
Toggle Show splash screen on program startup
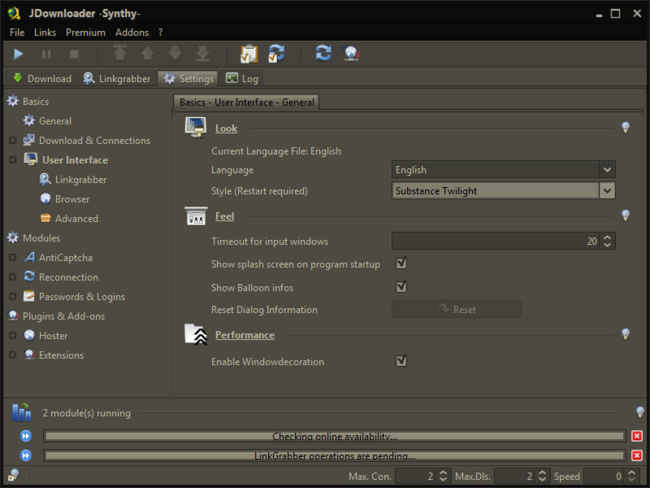pyautogui.click(x=401, y=263)
